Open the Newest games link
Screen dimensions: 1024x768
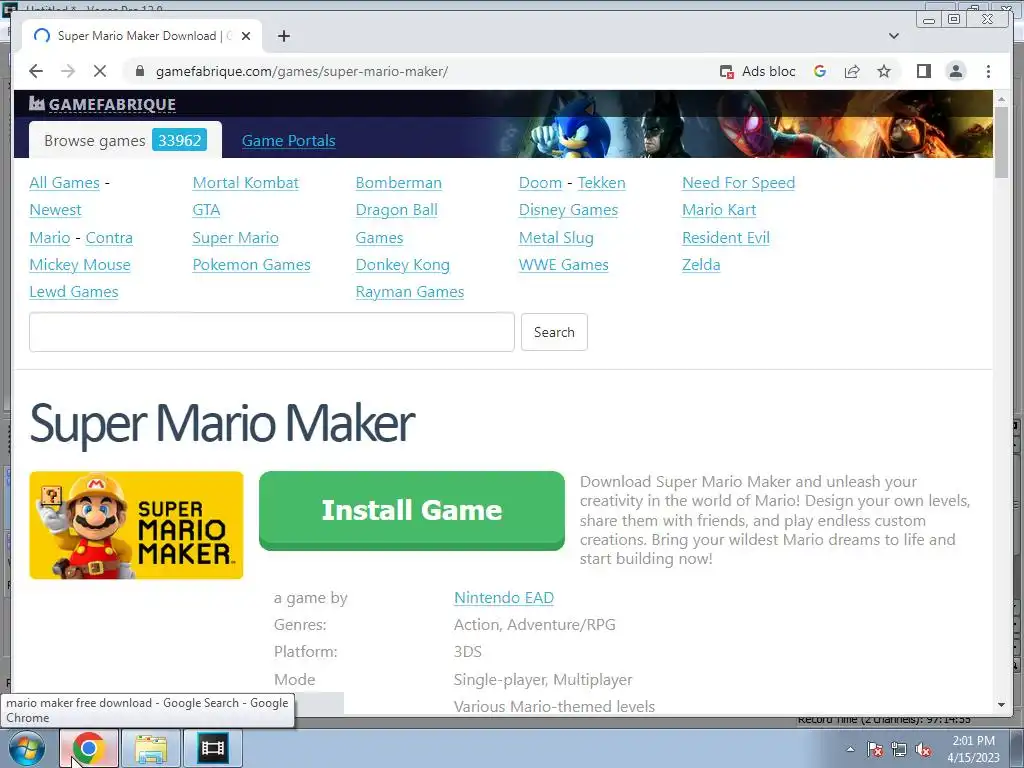point(56,210)
